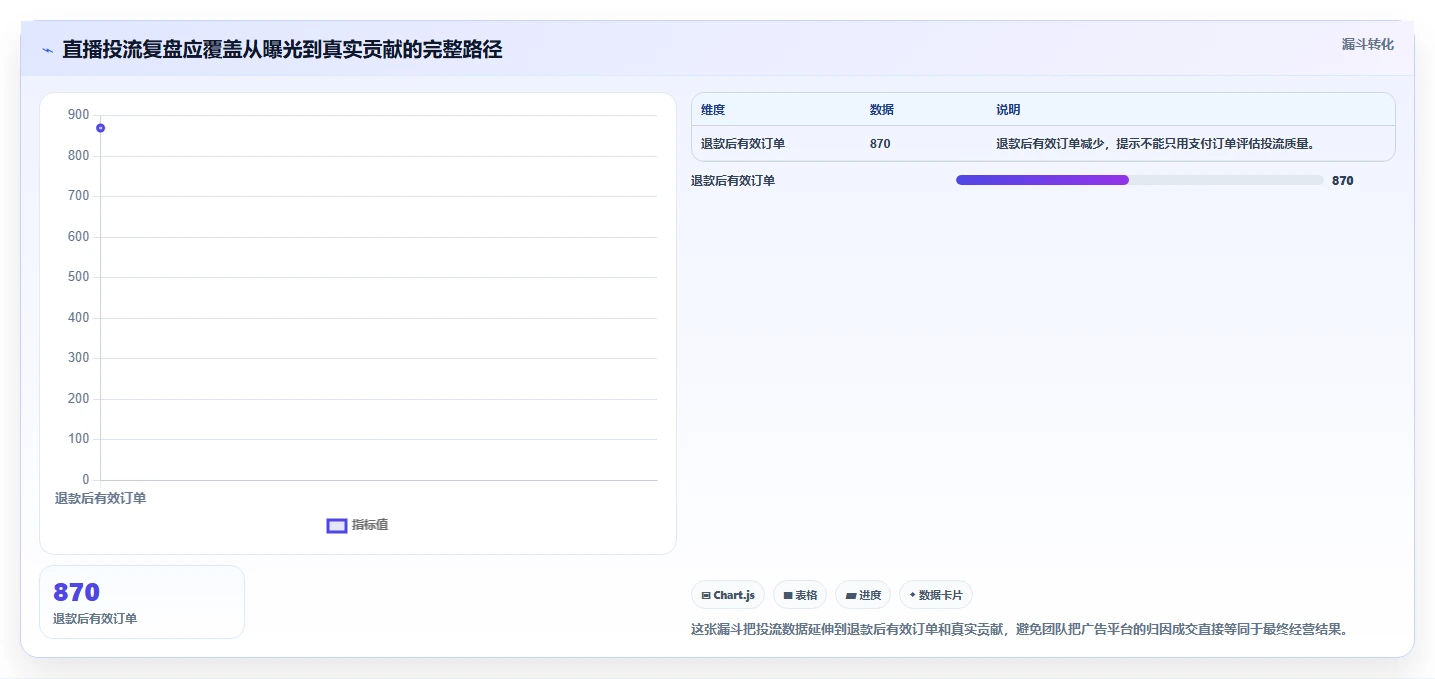Image resolution: width=1435 pixels, height=679 pixels.
Task: Click the footer description starting 这张漏斗
Action: coord(1020,630)
